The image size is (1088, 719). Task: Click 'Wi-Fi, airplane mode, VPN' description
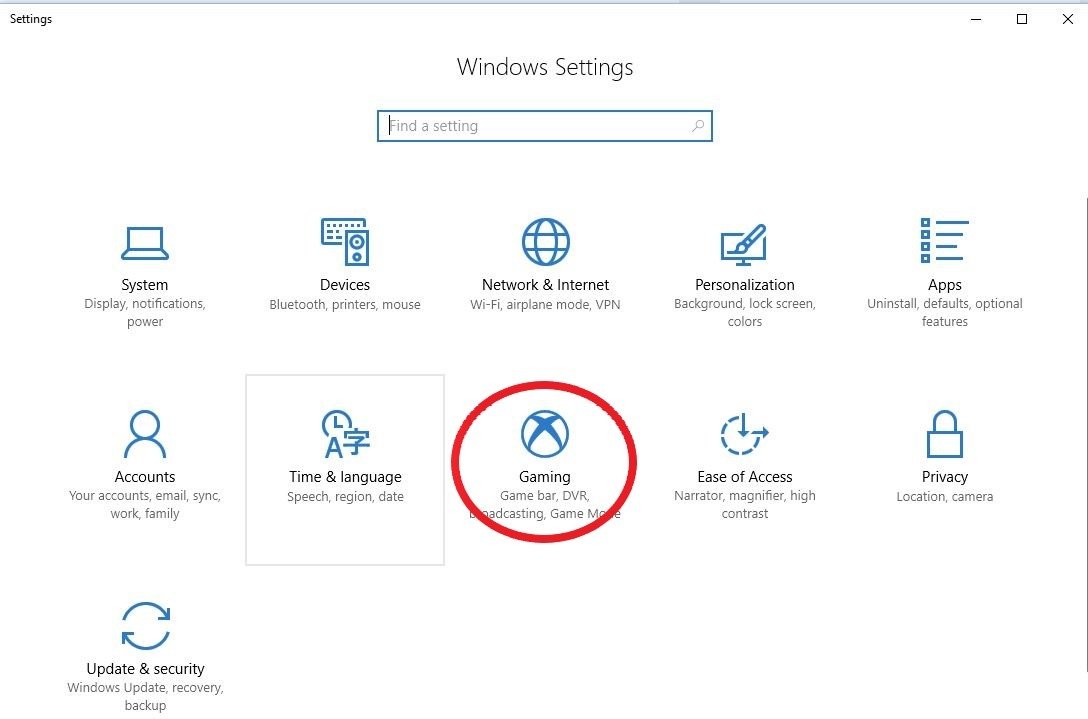545,305
